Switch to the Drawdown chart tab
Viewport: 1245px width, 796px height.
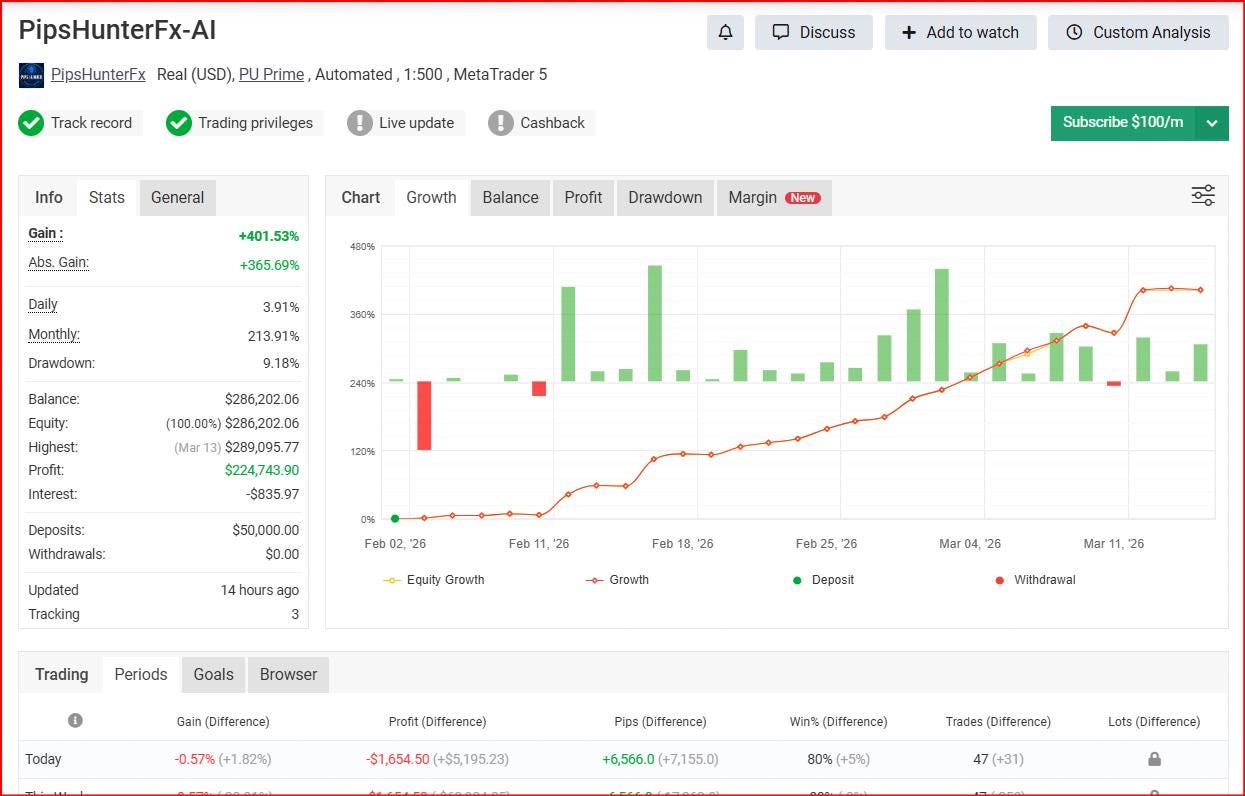665,197
